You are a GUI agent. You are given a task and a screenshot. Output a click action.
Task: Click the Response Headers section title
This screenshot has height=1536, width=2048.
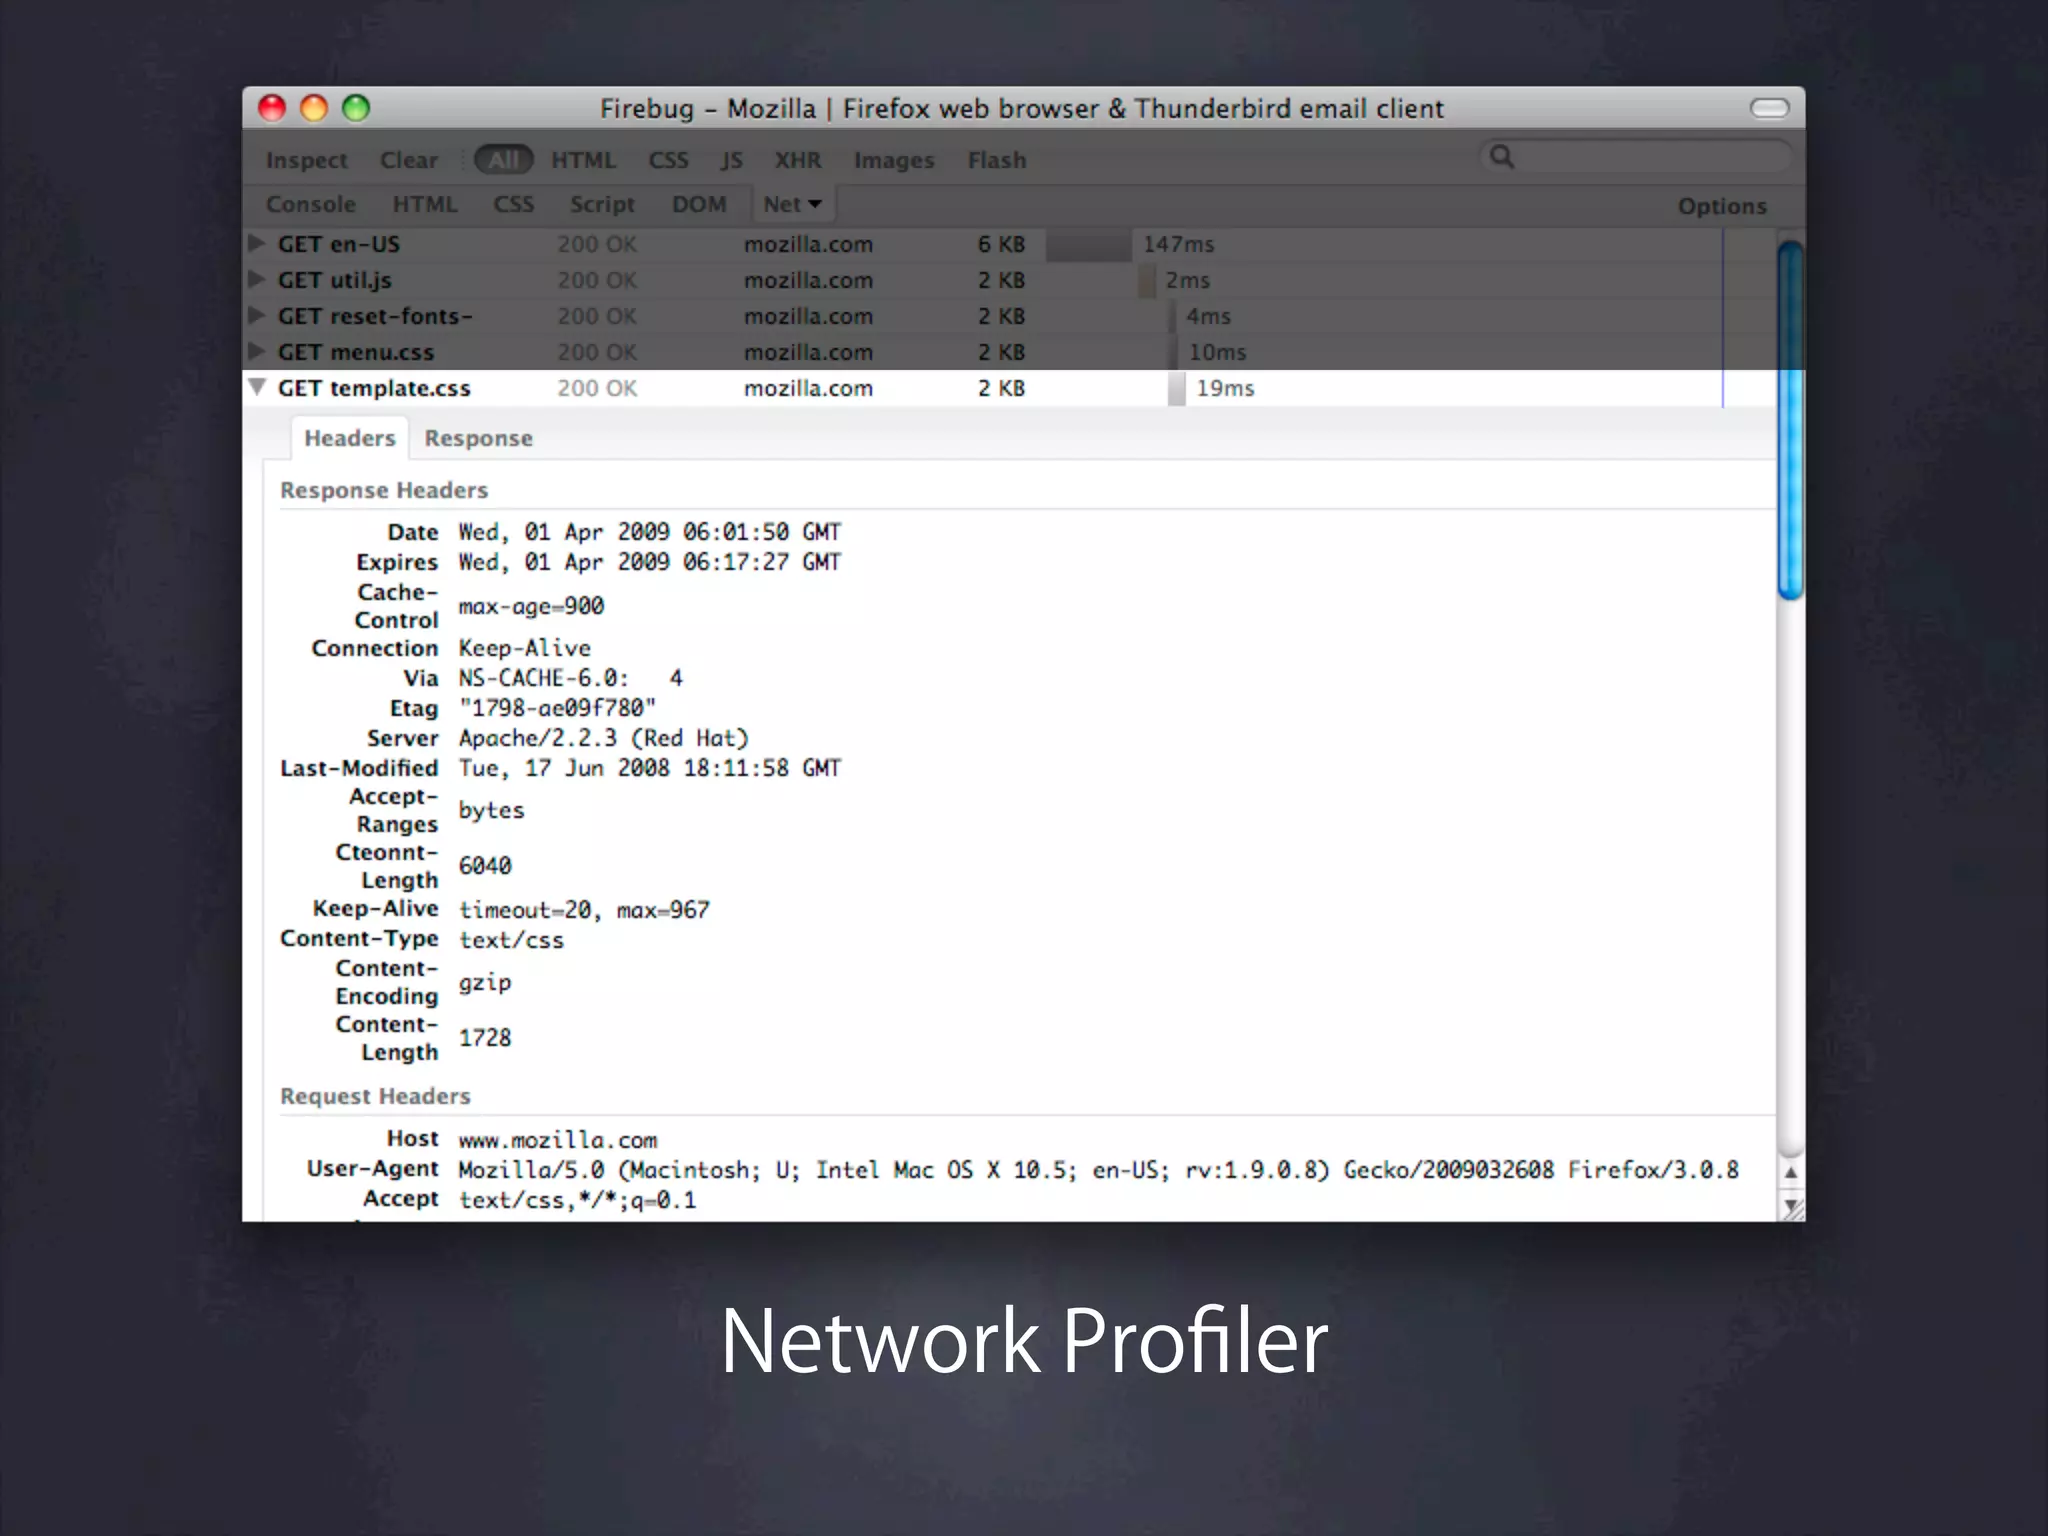(384, 490)
